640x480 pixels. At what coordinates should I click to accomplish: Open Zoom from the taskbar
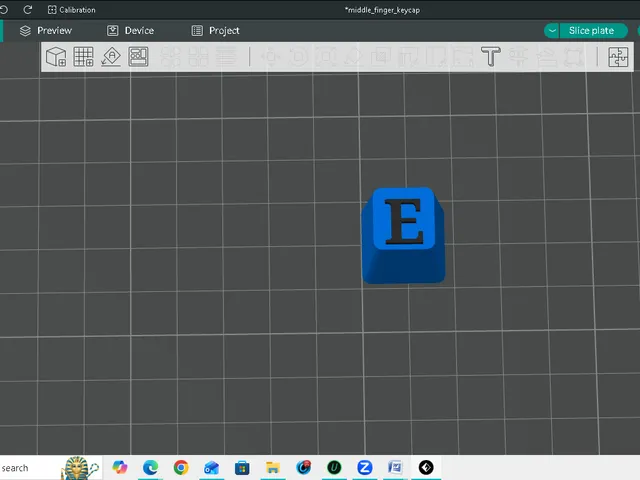click(x=364, y=467)
